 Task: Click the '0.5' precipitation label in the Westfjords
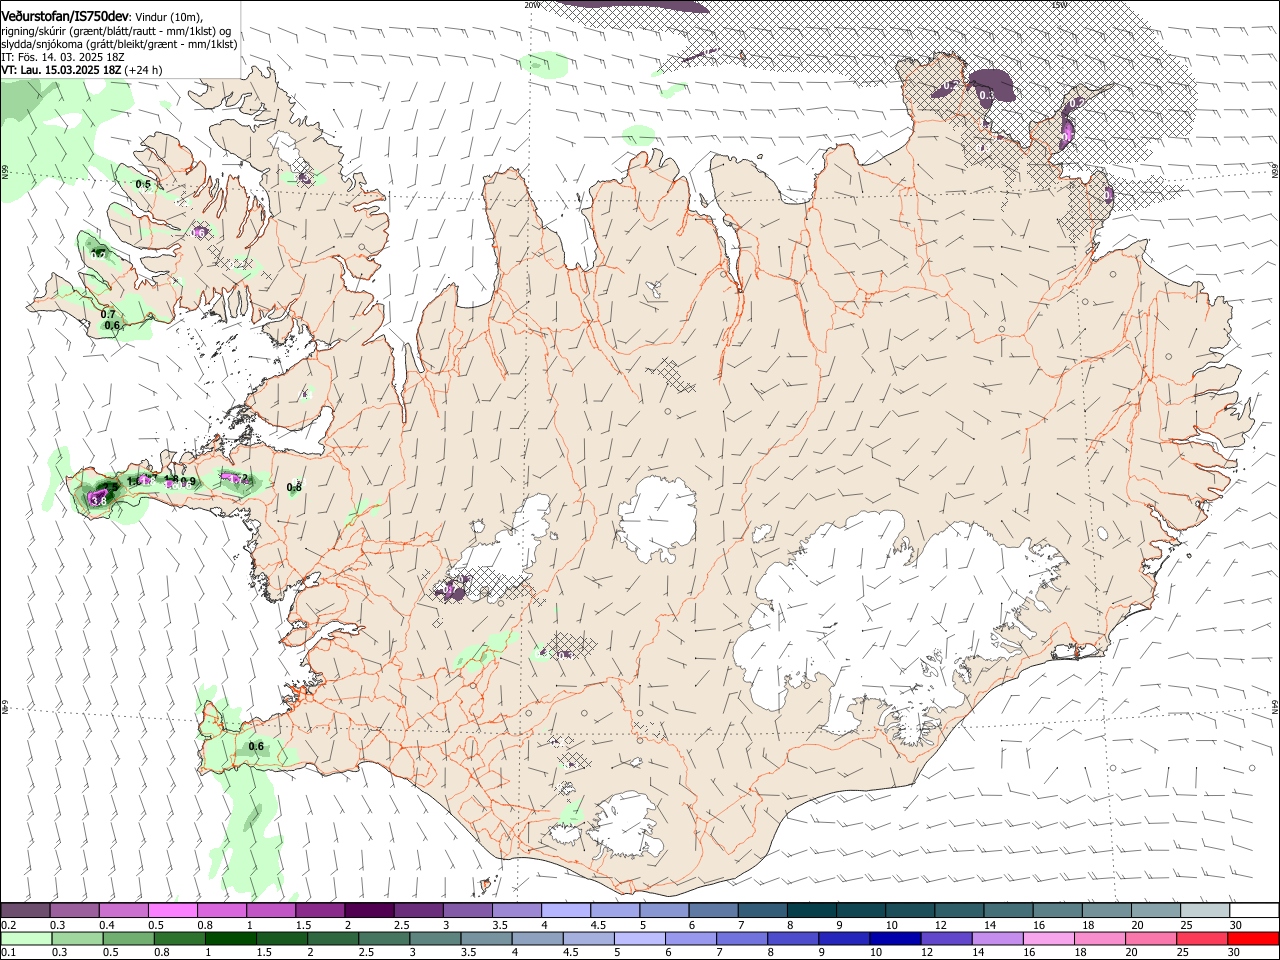pos(143,184)
